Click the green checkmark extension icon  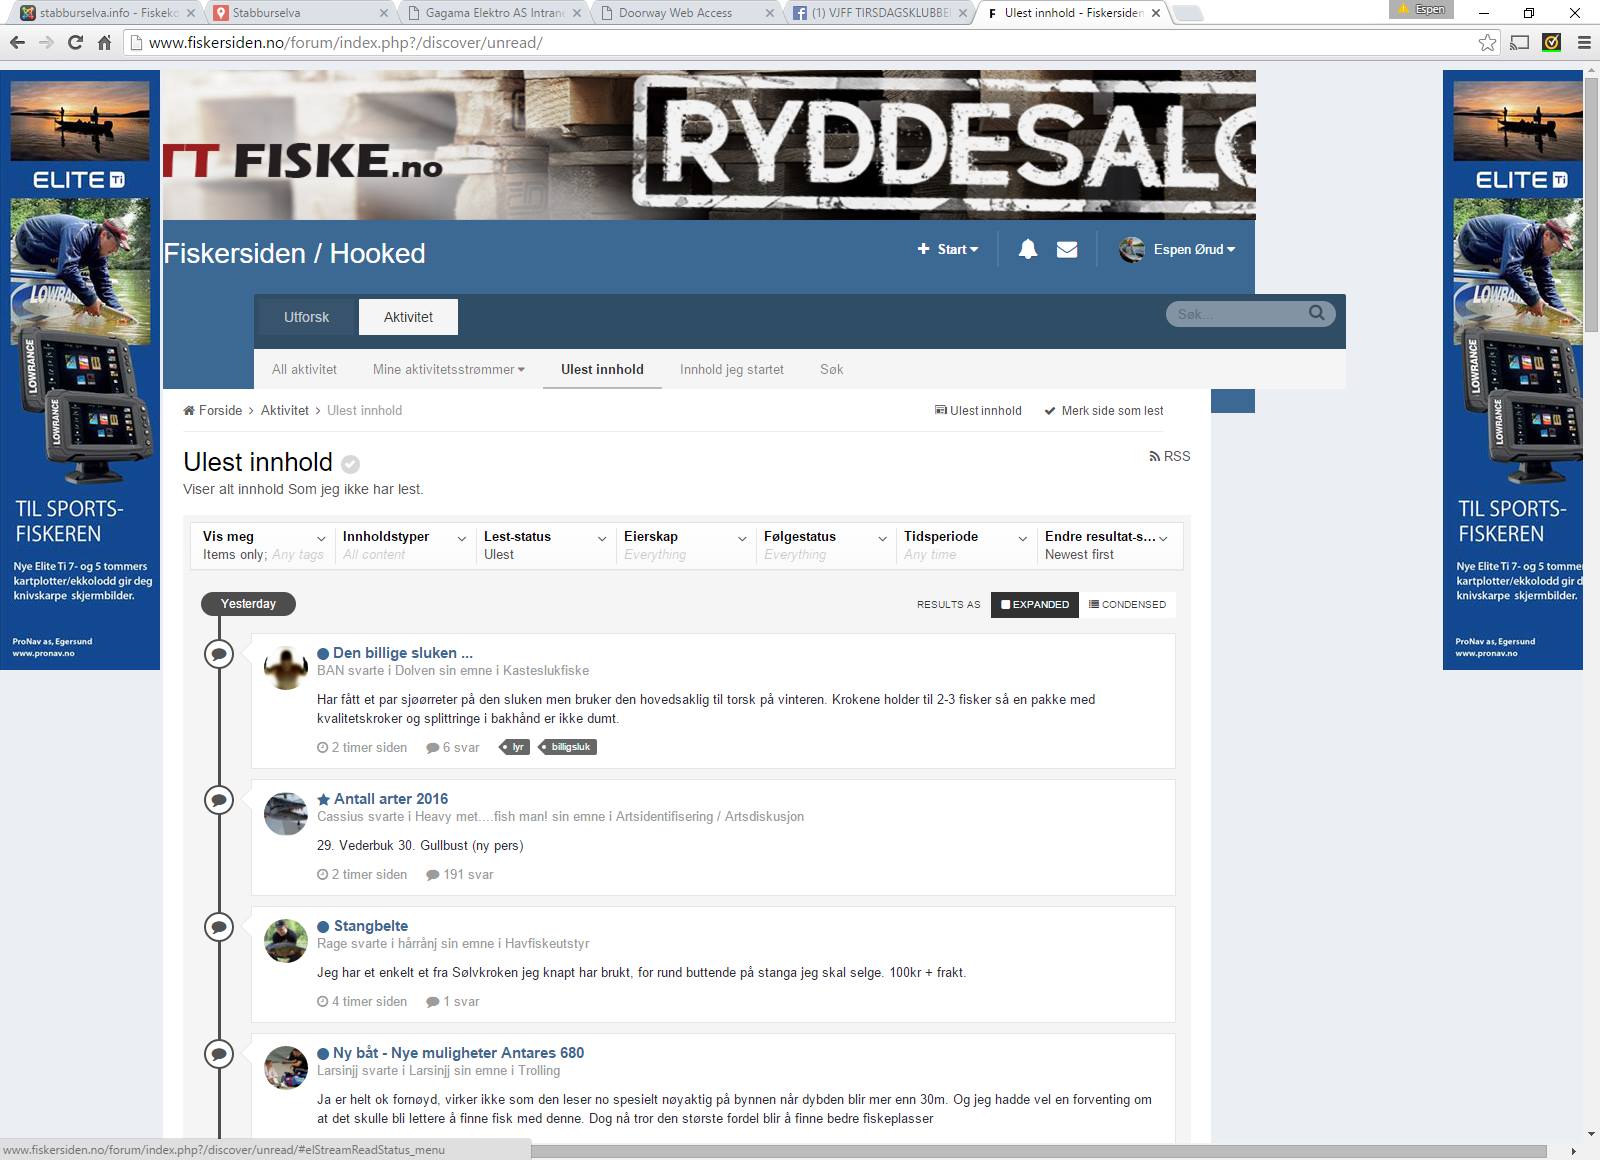point(1552,43)
